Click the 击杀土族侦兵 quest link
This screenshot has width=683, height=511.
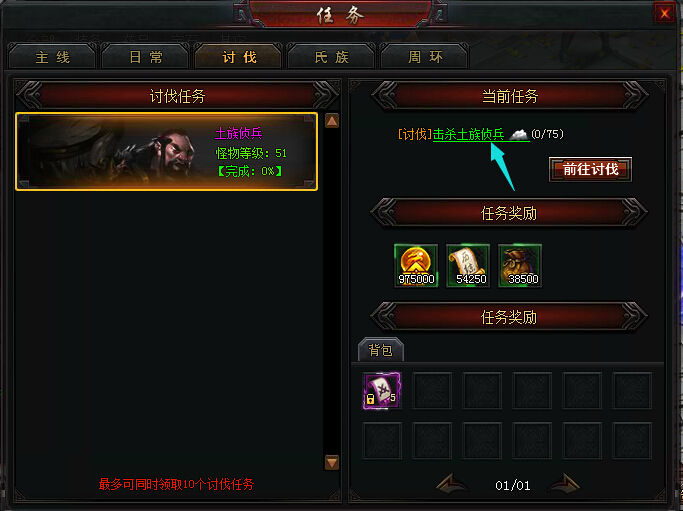pyautogui.click(x=469, y=134)
